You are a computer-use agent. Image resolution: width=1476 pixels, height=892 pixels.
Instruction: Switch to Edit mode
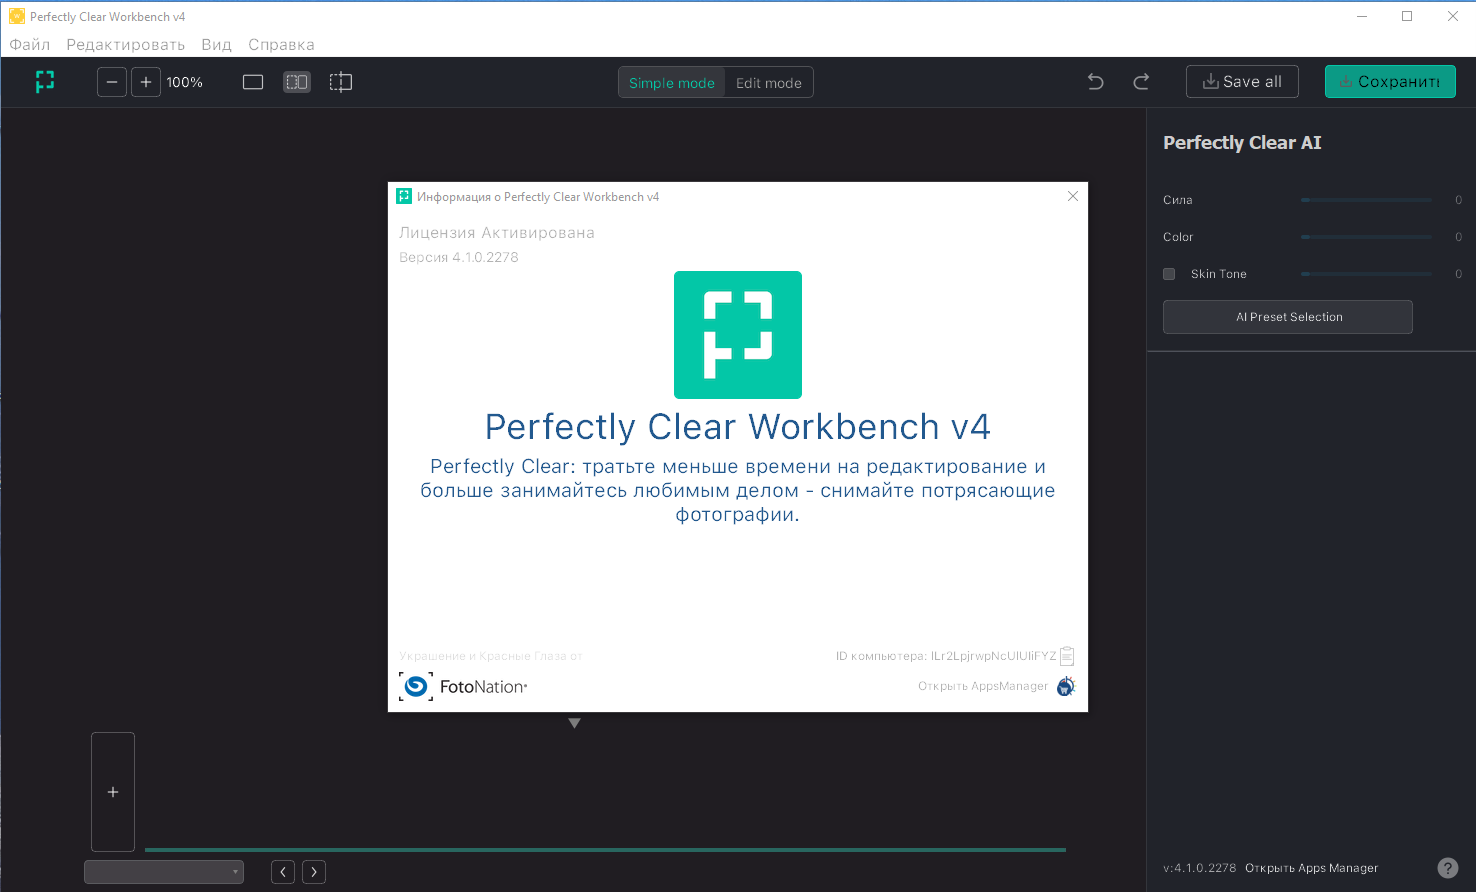769,83
